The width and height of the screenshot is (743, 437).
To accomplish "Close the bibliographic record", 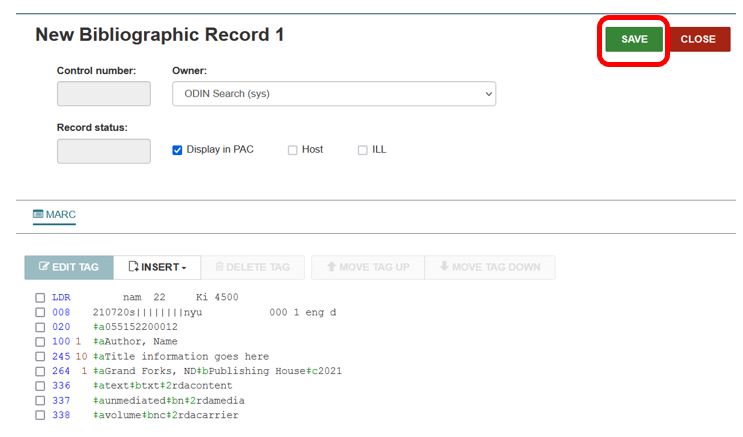I will [x=698, y=39].
